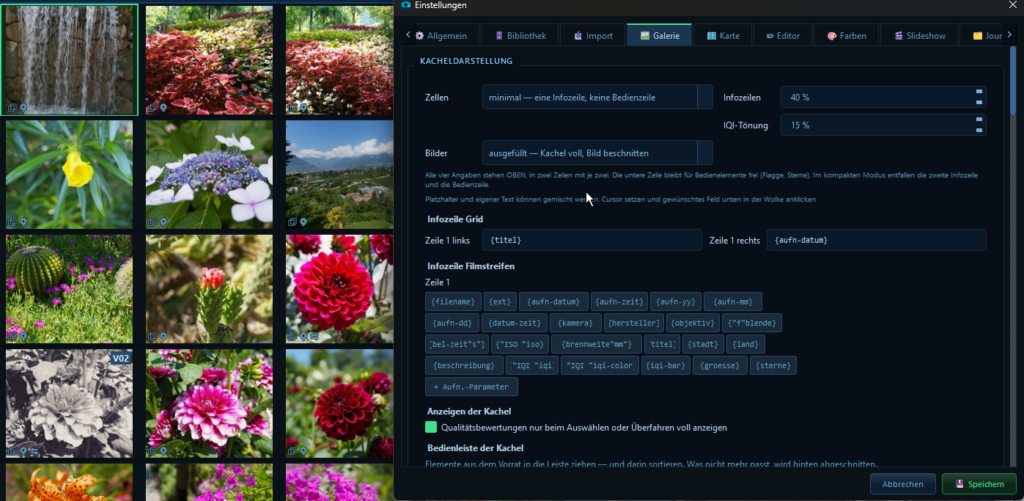Click the location pin icon on the waterfall thumbnail
The height and width of the screenshot is (501, 1024).
tap(24, 108)
